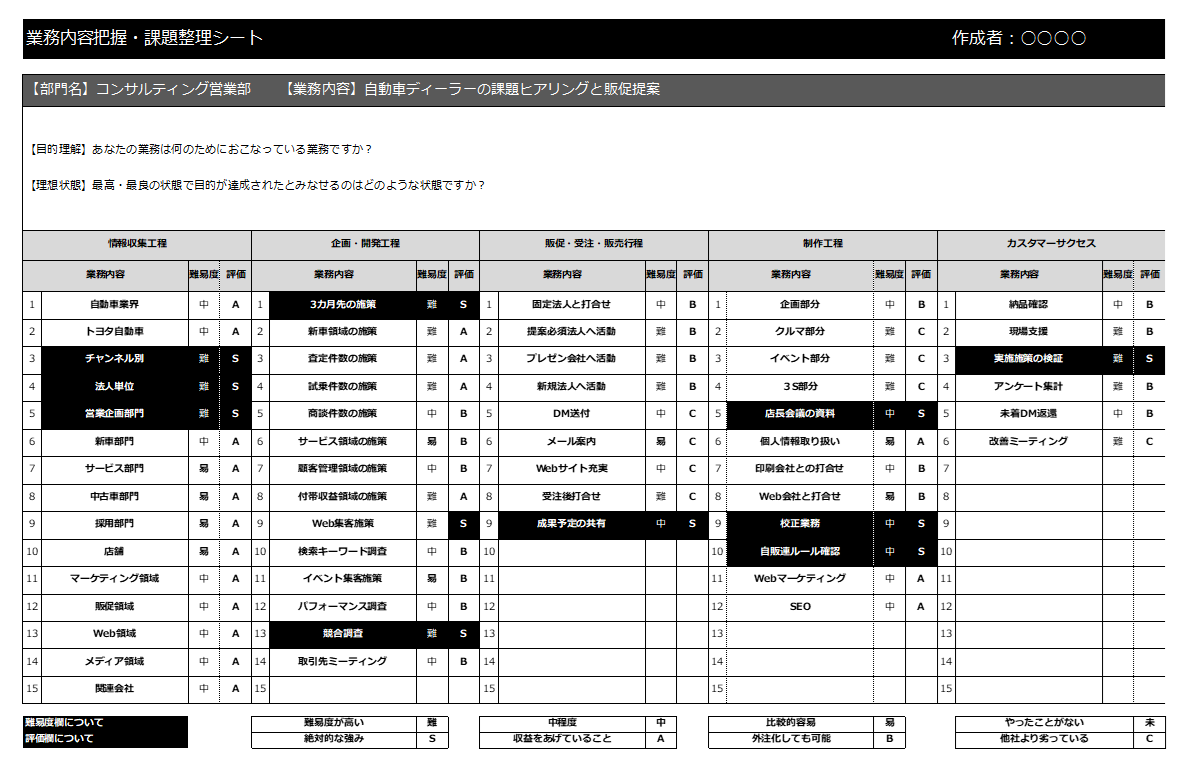This screenshot has width=1189, height=765.
Task: Click the 企画・開発工程 column header
Action: 365,244
